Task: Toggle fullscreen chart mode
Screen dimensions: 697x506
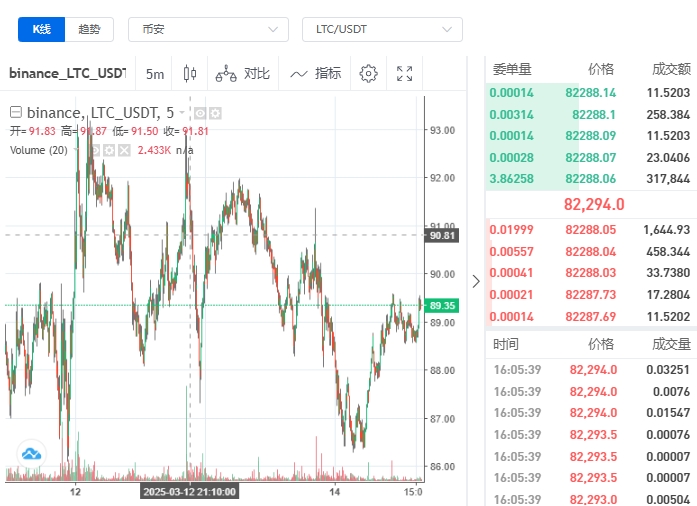Action: [405, 73]
